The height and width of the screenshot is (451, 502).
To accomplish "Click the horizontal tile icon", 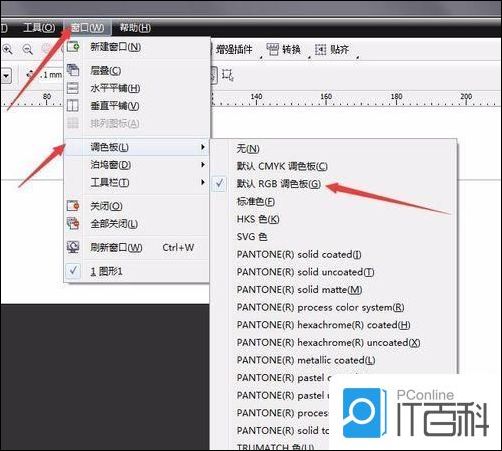I will [73, 88].
